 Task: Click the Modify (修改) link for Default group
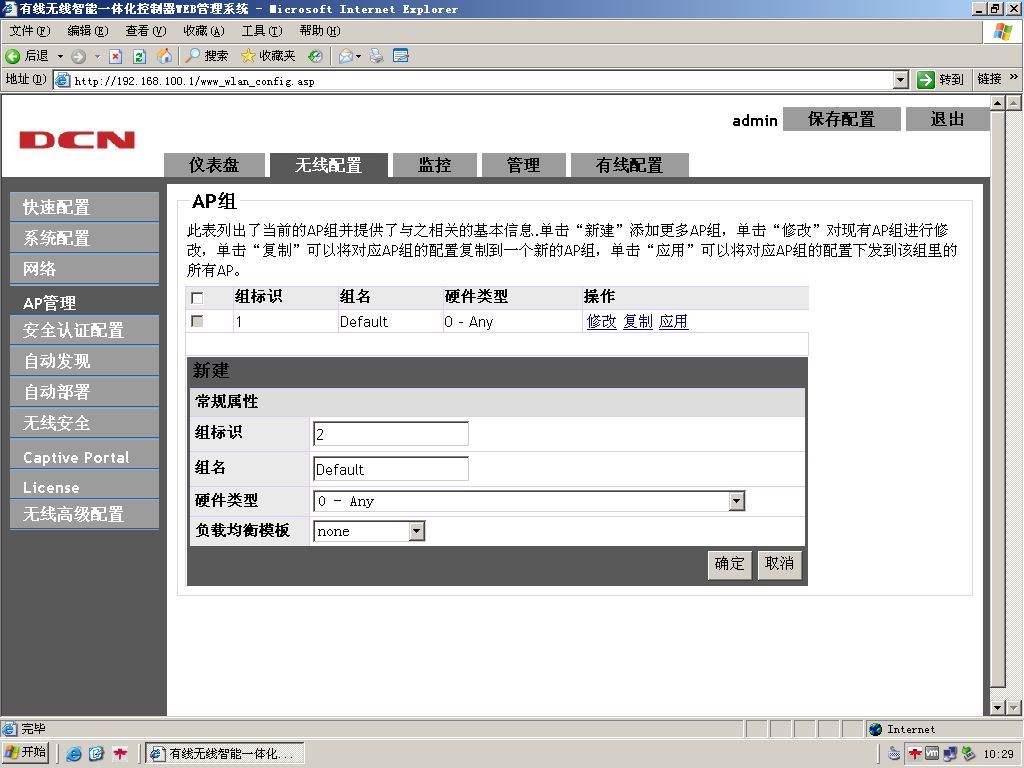(x=601, y=321)
